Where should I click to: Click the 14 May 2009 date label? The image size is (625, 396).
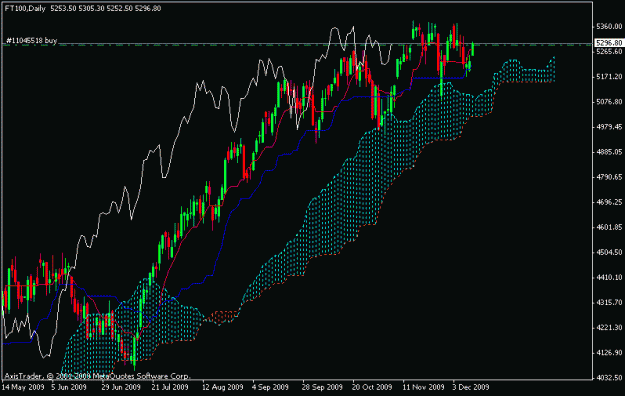point(23,387)
